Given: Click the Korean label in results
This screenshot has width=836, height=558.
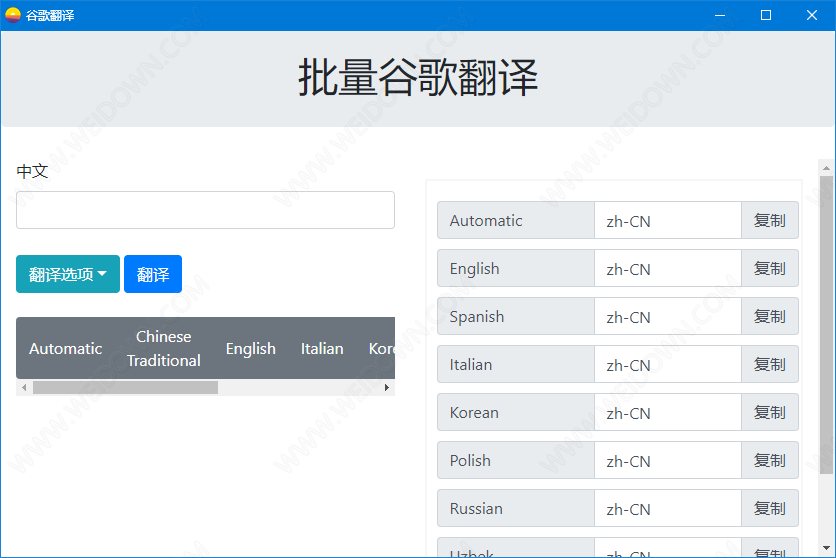Looking at the screenshot, I should (x=516, y=412).
